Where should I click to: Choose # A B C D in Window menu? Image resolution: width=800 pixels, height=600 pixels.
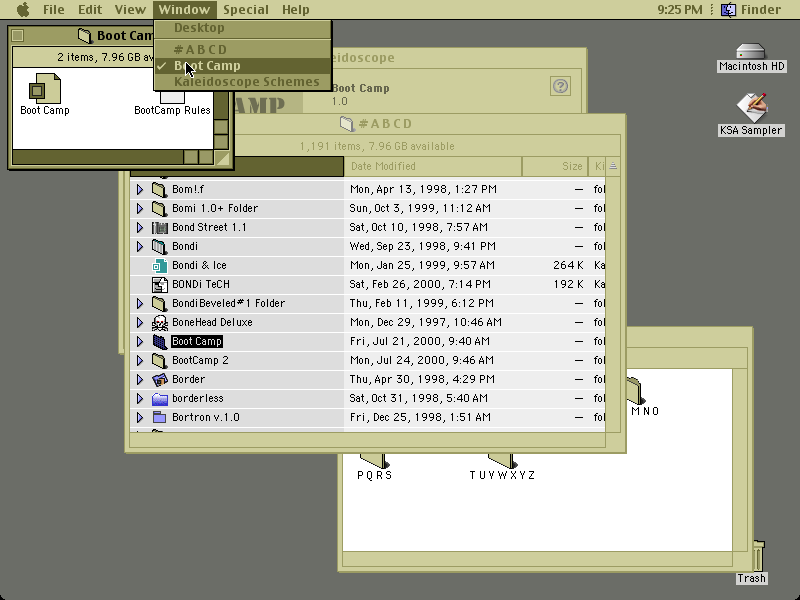point(243,49)
